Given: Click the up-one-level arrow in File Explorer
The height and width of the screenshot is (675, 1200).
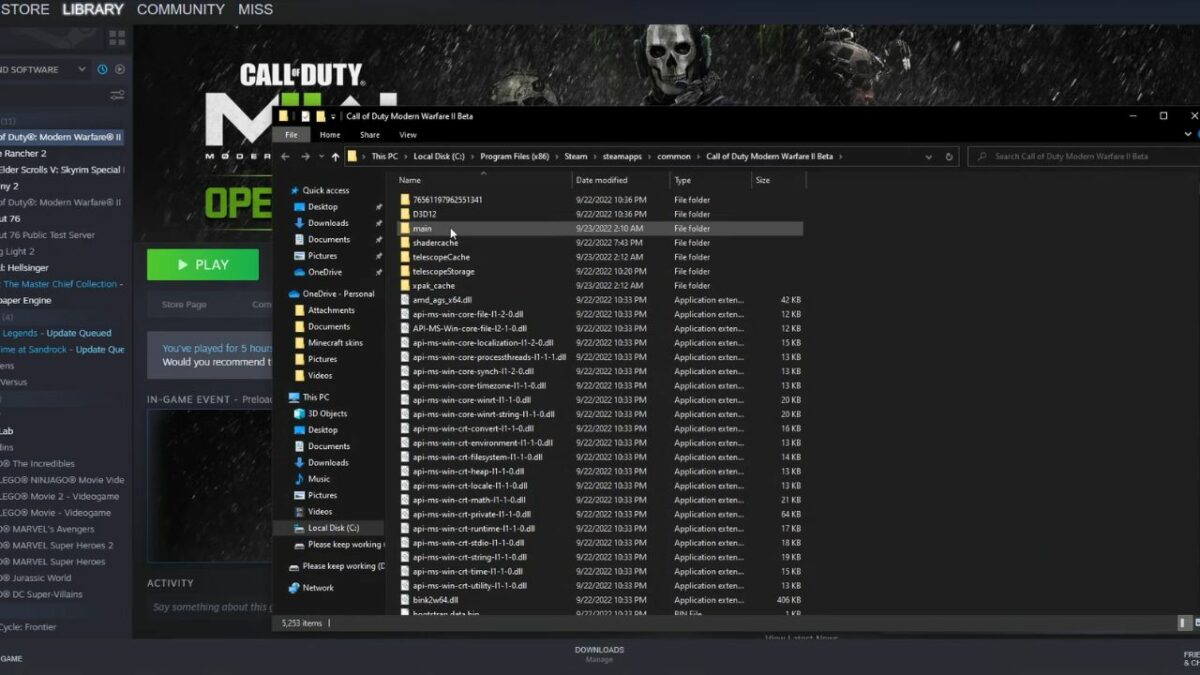Looking at the screenshot, I should (335, 156).
